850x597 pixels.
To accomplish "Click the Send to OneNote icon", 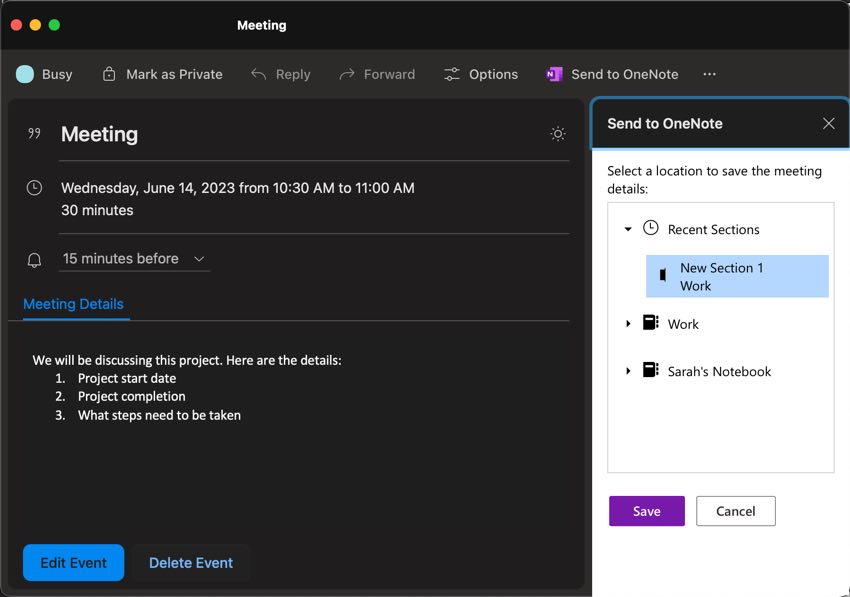I will coord(553,74).
